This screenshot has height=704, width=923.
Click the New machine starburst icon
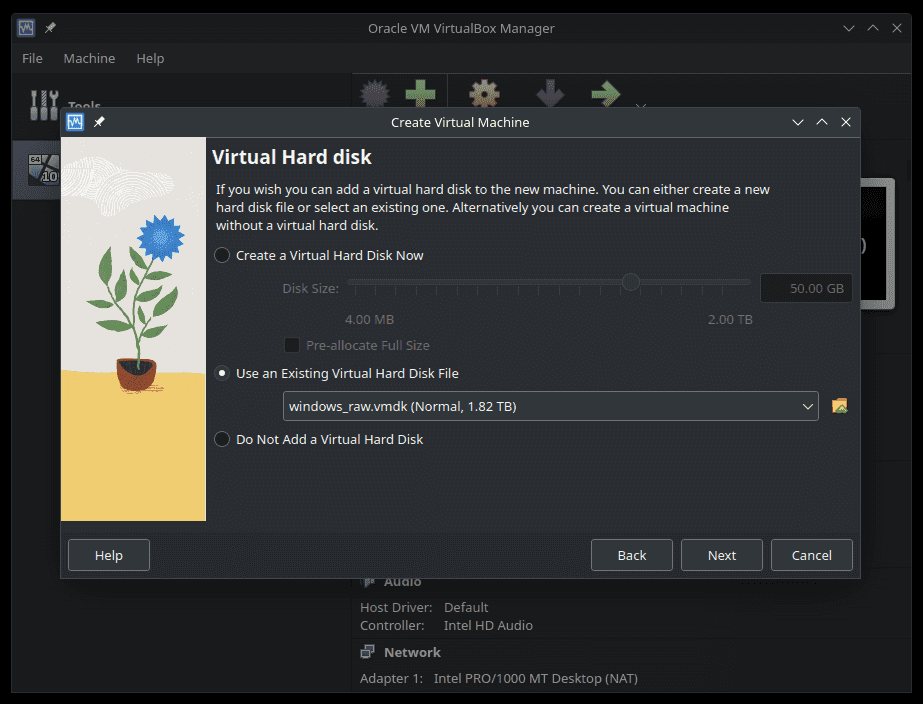[374, 95]
